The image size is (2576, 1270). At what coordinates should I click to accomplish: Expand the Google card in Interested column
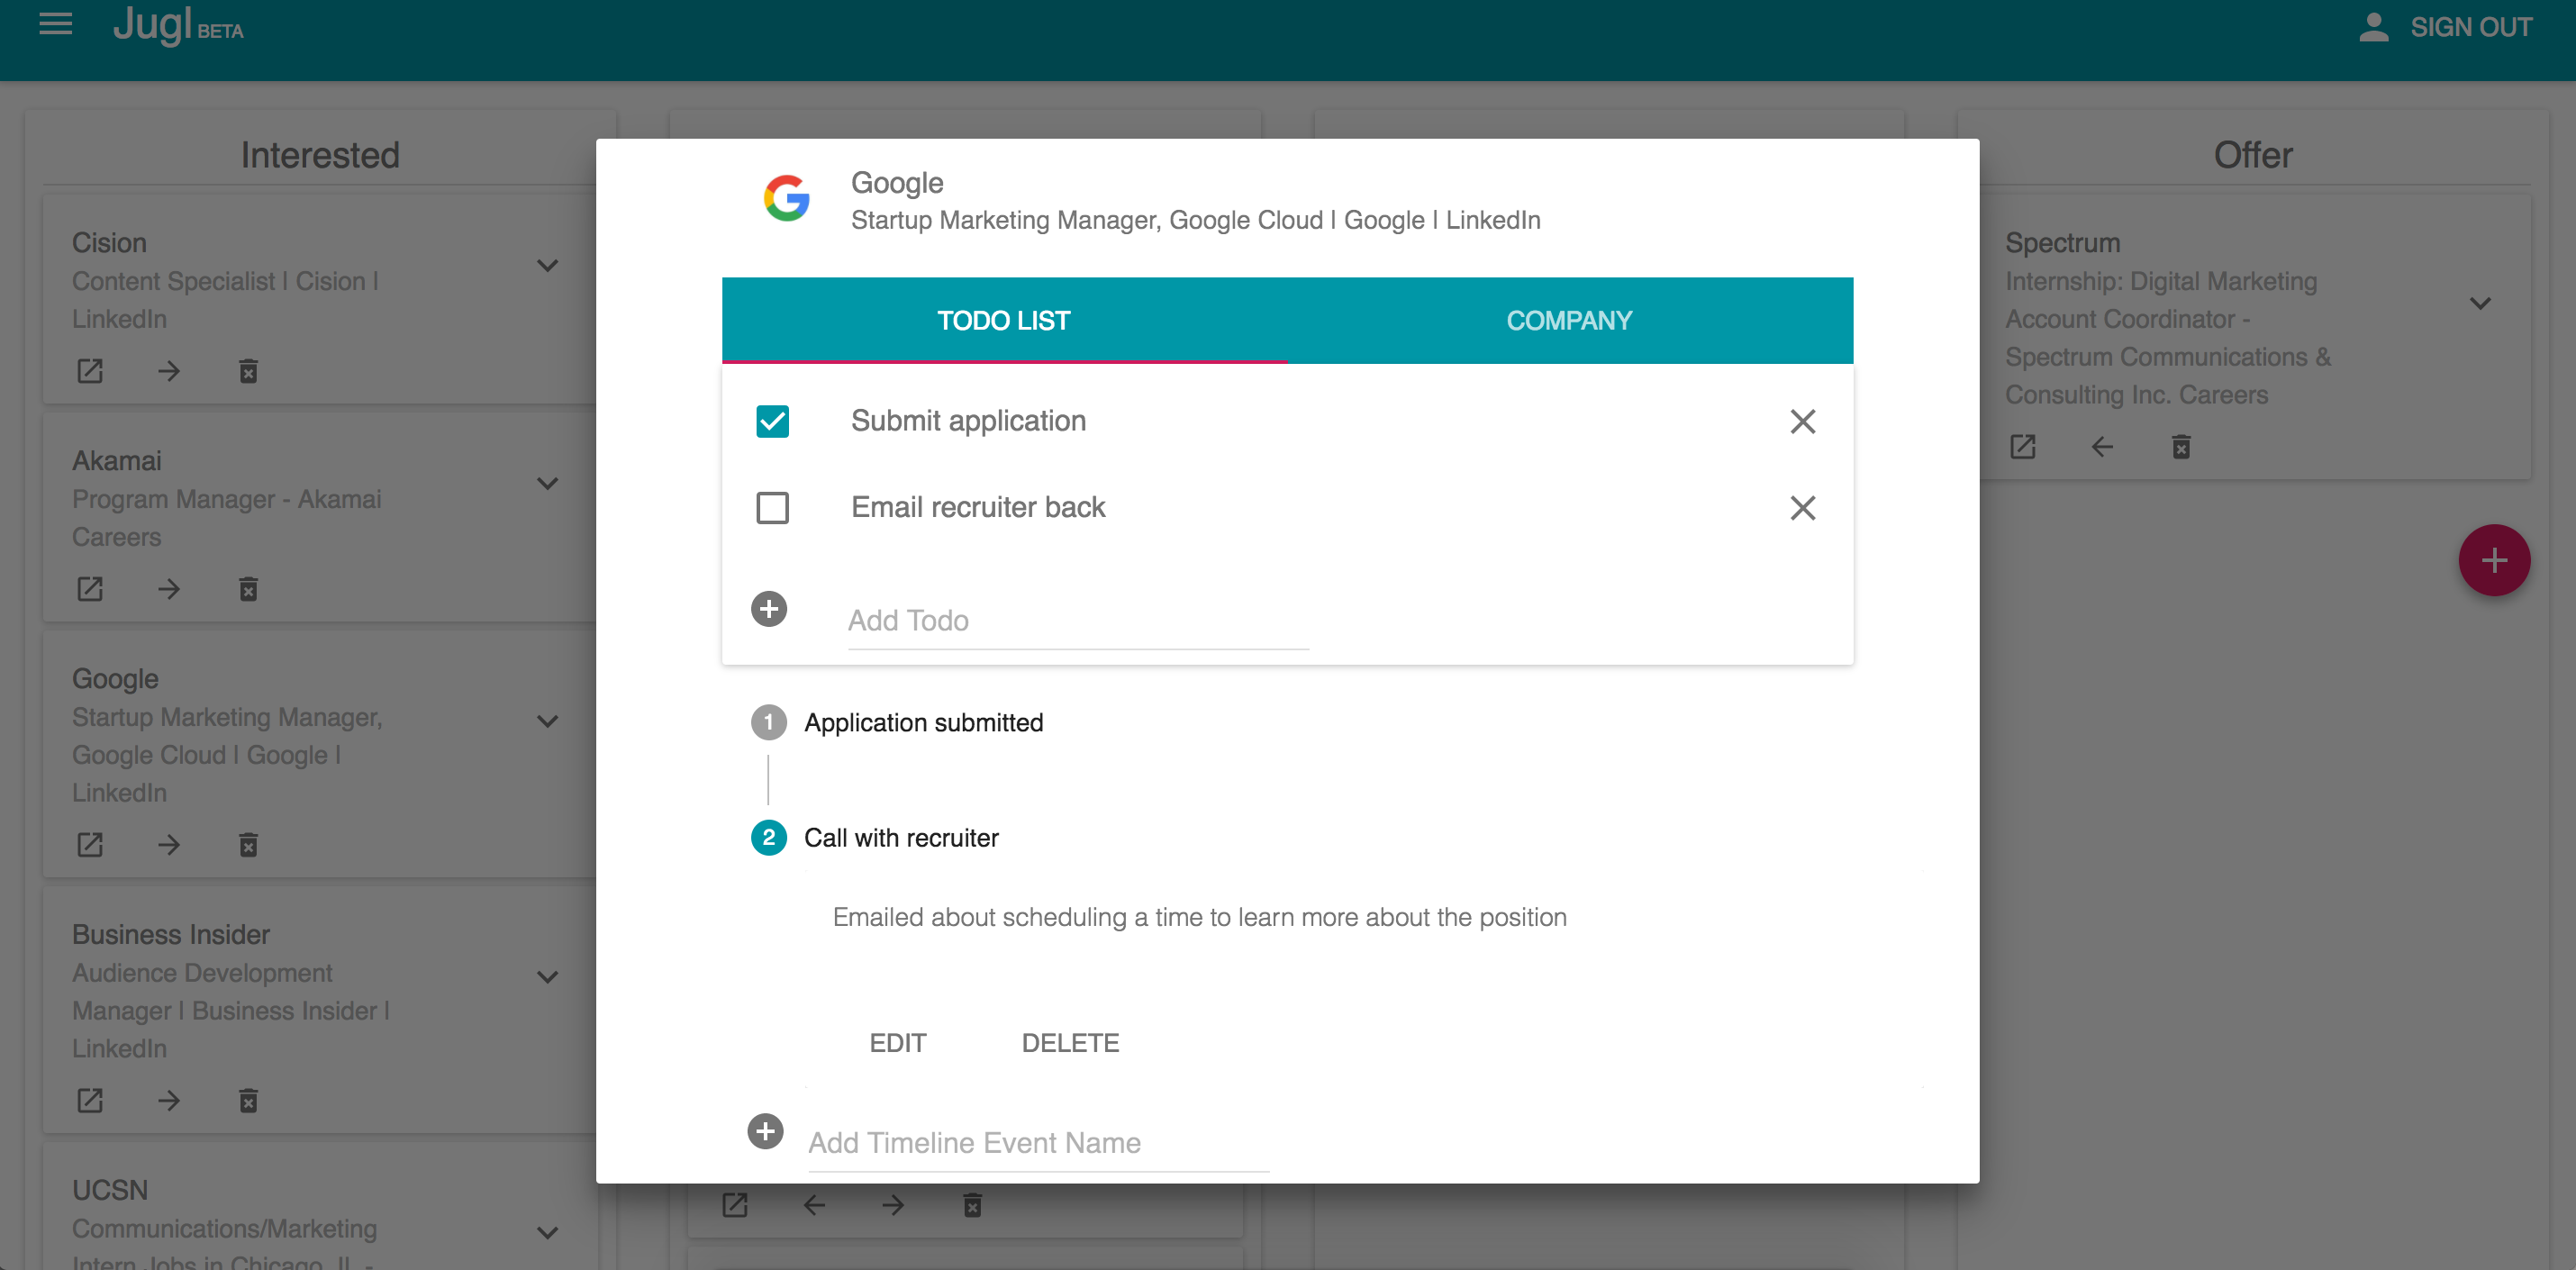(x=547, y=721)
